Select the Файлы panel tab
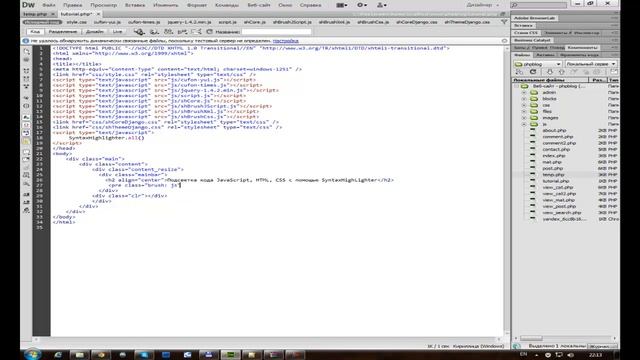The height and width of the screenshot is (360, 640). 522,55
